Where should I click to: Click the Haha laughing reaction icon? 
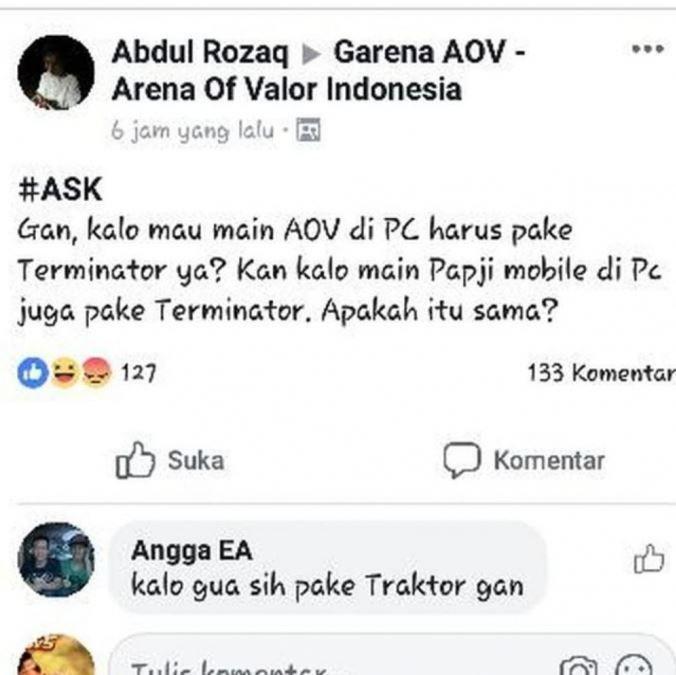click(x=65, y=372)
